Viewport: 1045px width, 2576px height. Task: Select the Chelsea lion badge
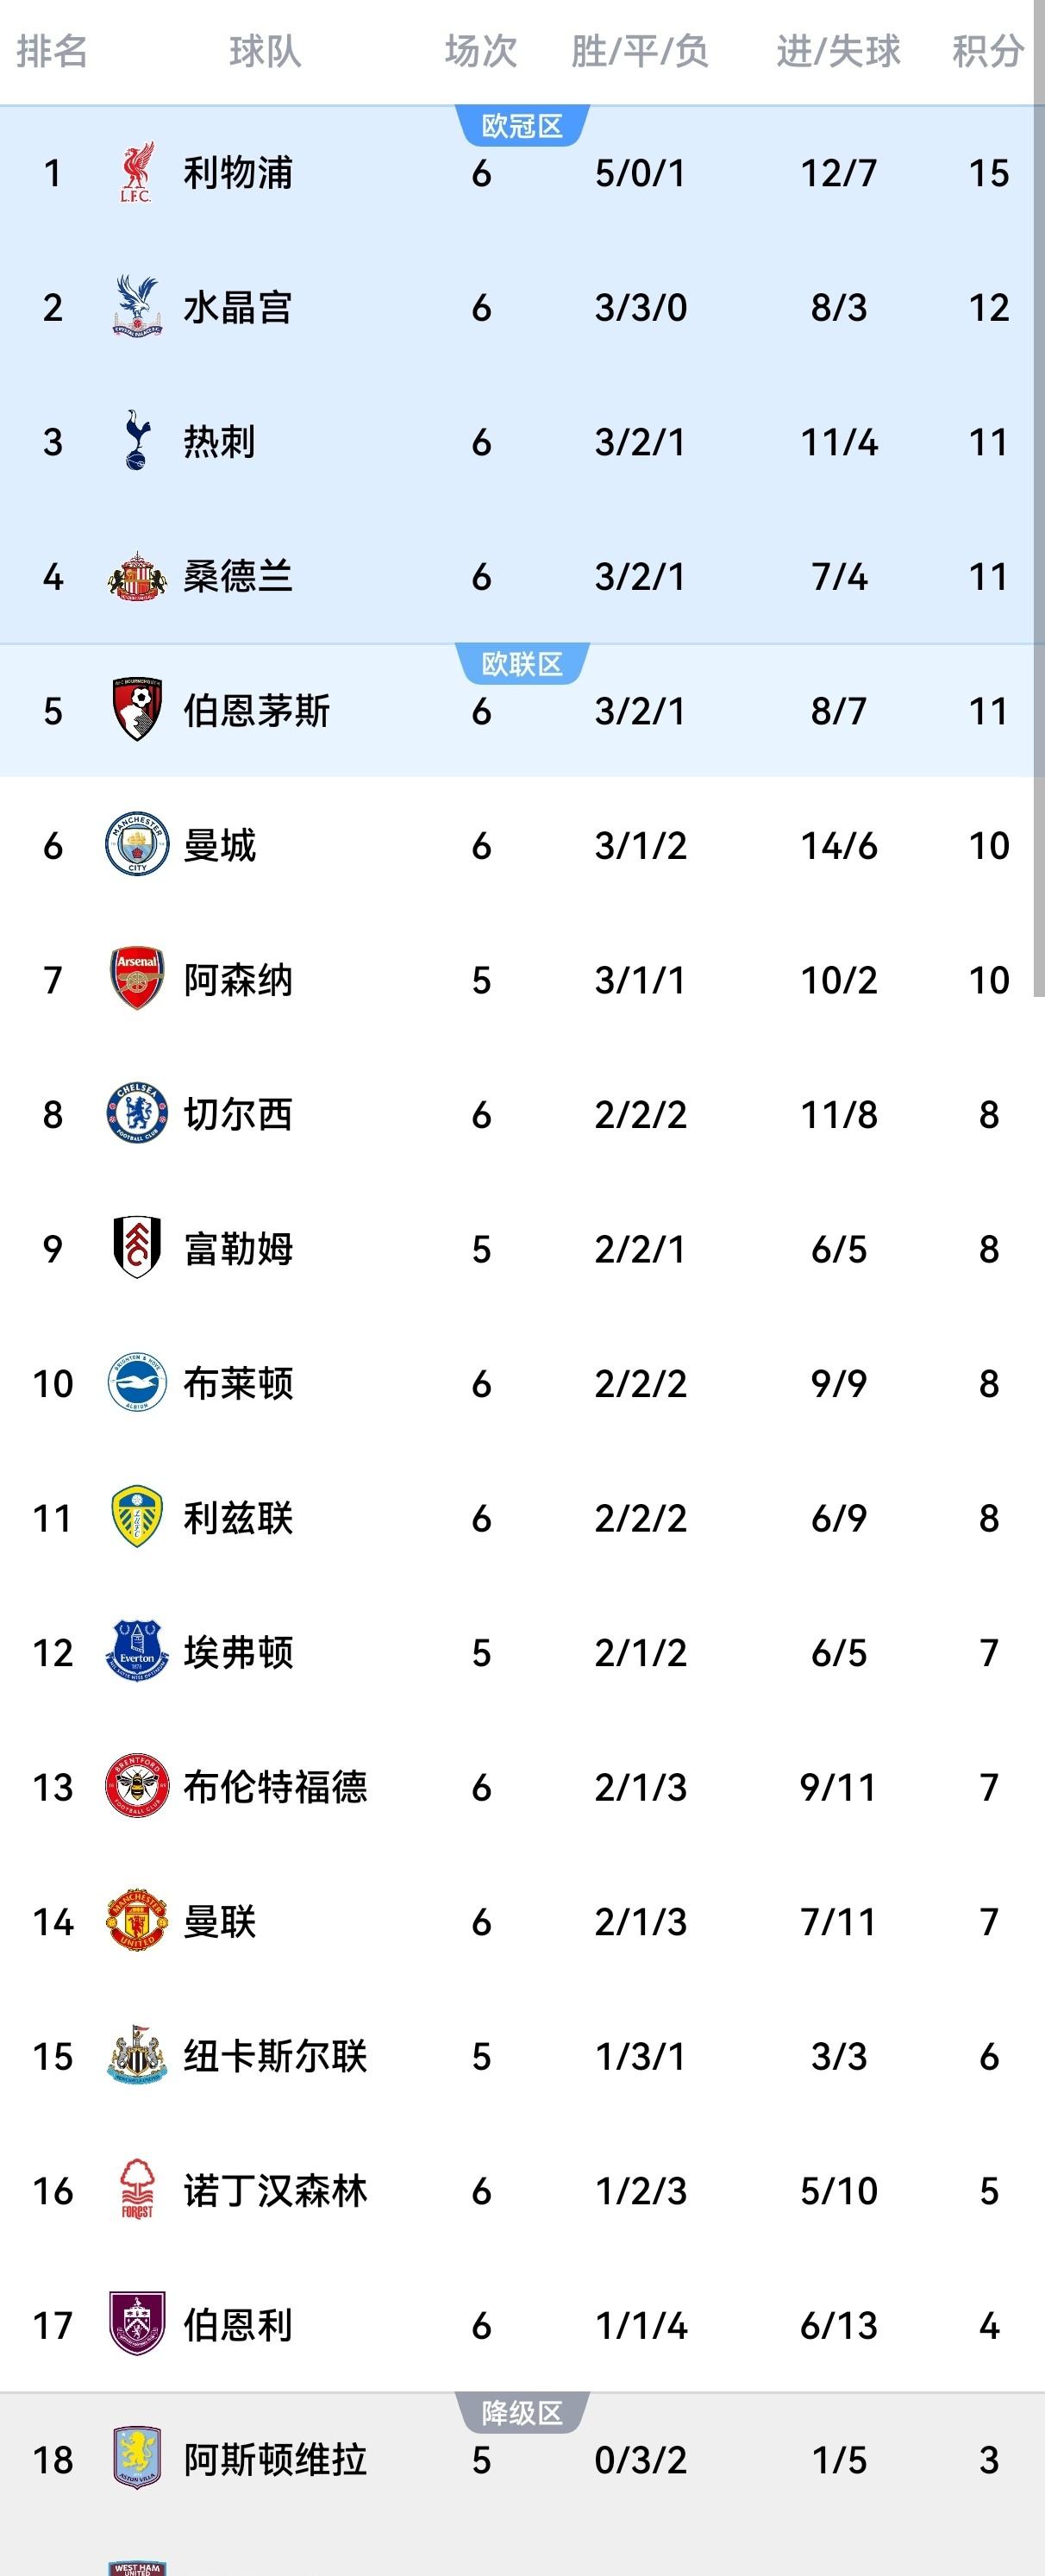coord(137,1114)
